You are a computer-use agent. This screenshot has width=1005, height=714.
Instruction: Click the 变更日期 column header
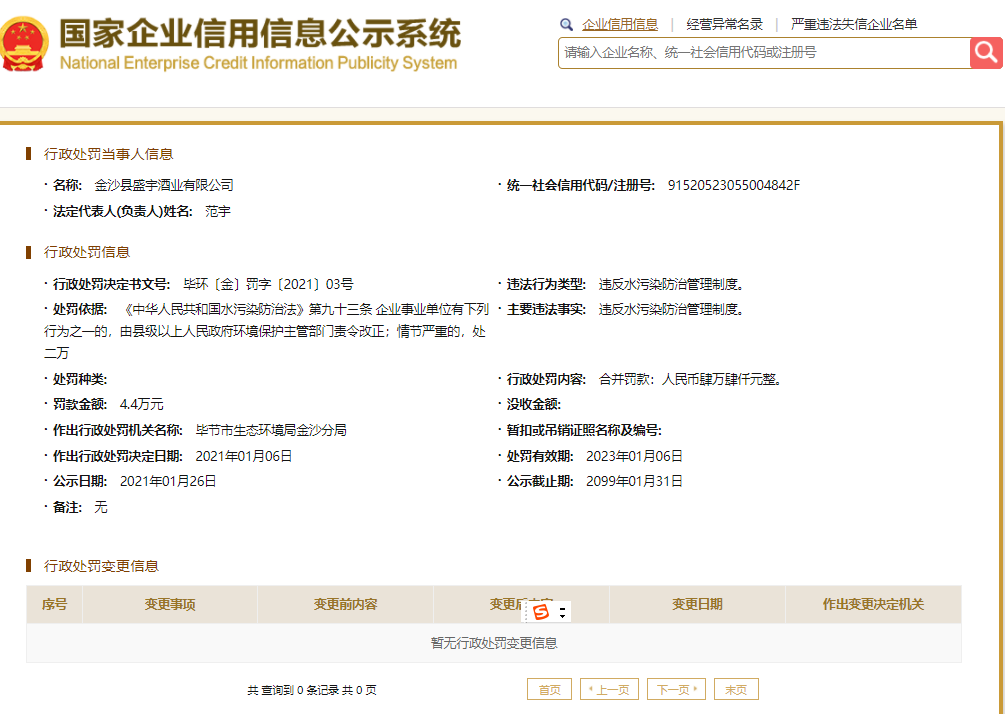(697, 604)
